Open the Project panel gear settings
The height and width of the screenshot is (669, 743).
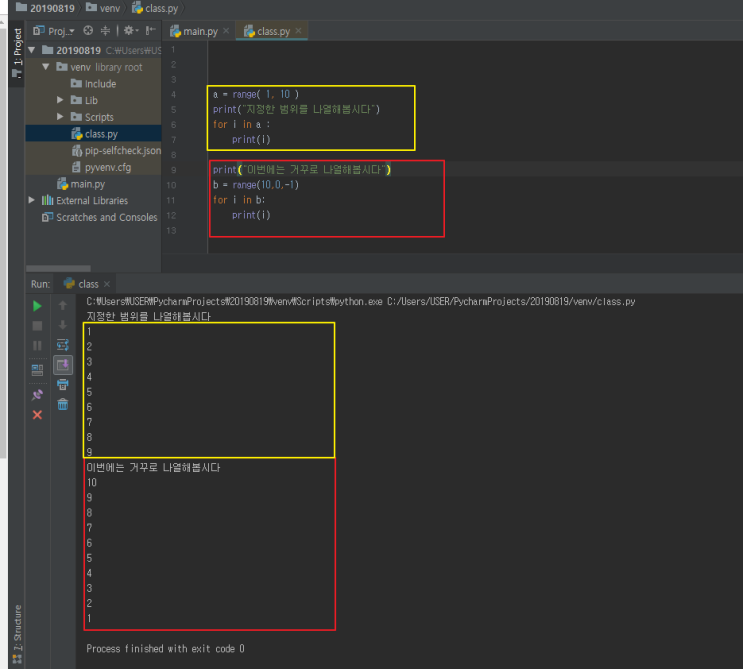tap(130, 31)
